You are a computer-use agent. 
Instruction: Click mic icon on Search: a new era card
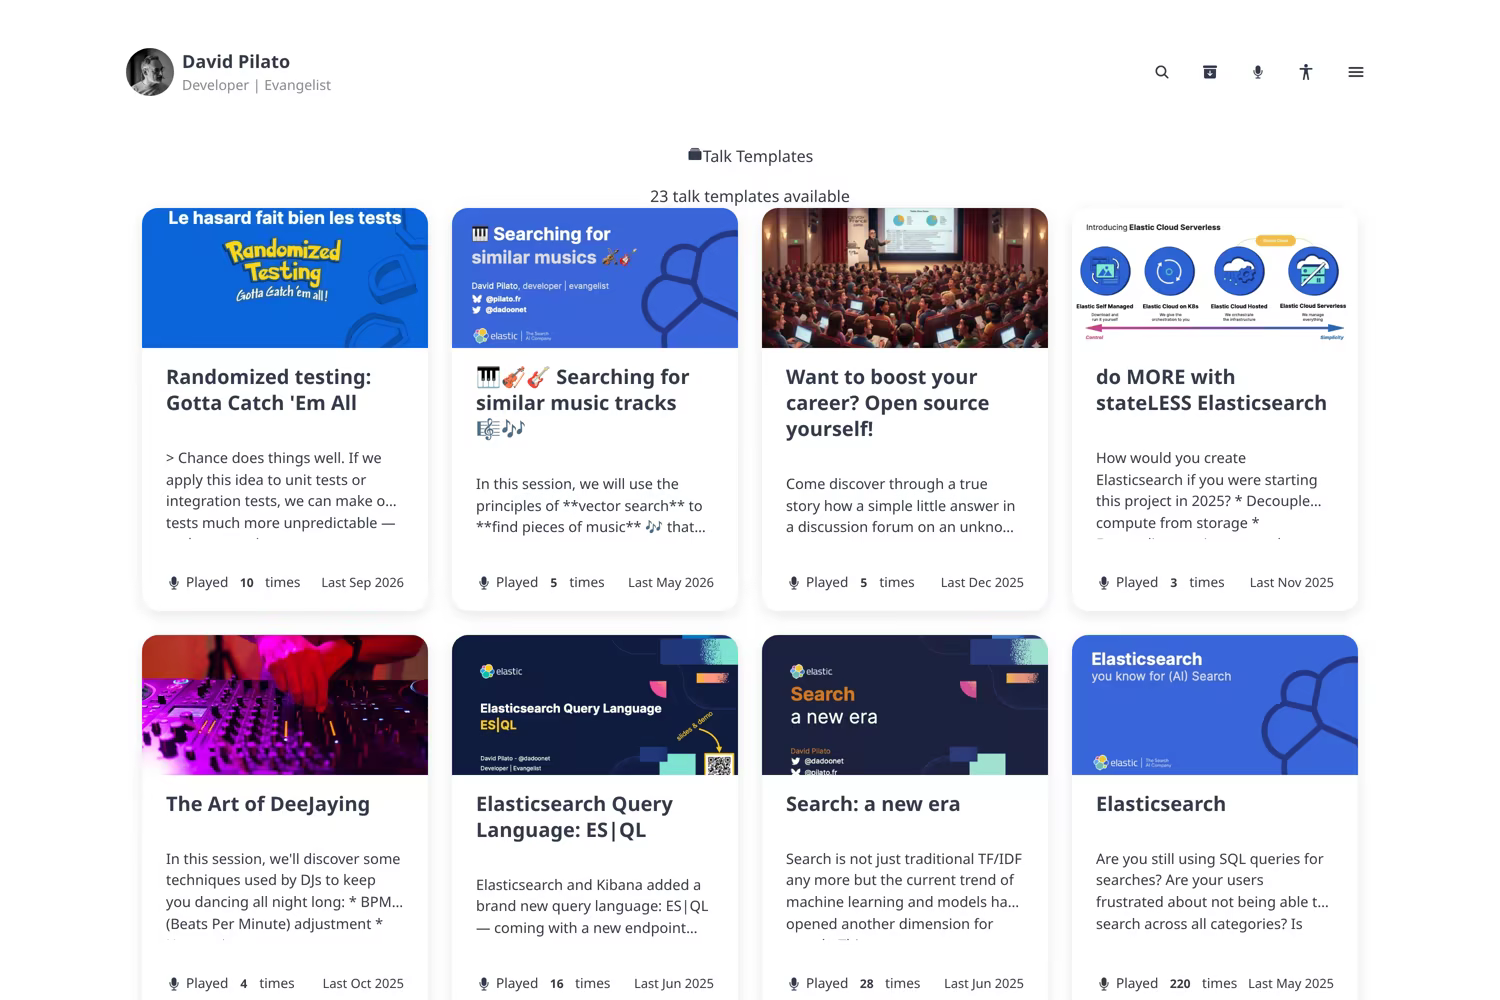click(794, 984)
